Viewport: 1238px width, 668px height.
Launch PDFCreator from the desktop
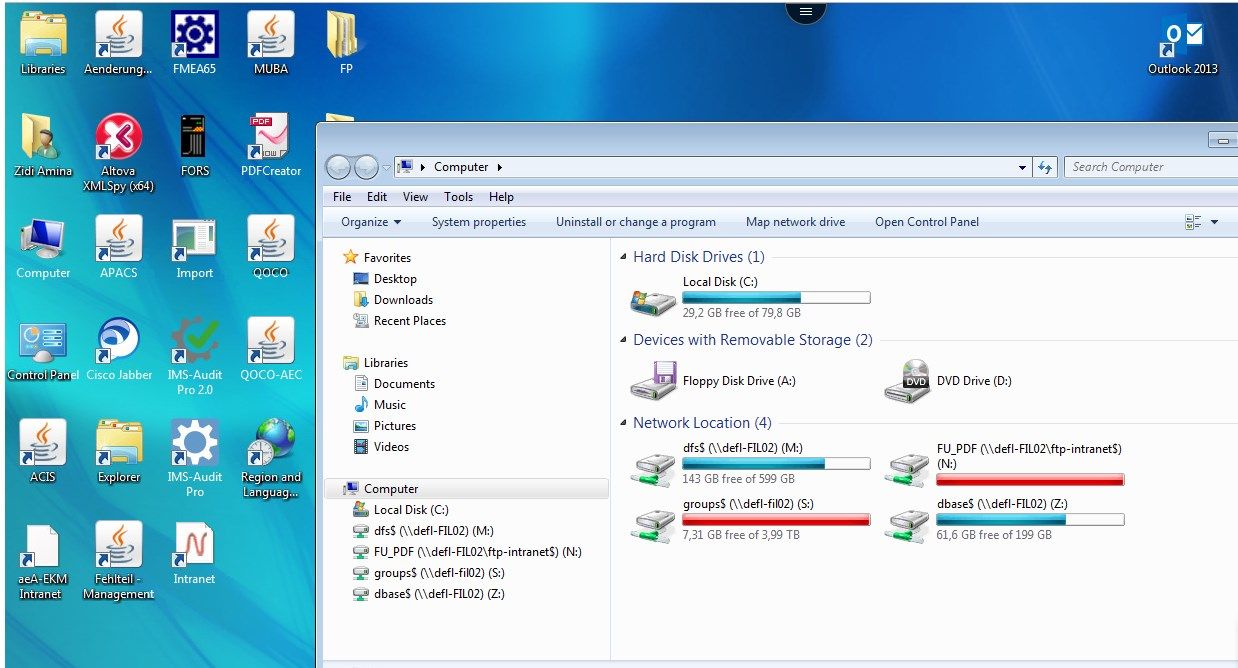coord(271,146)
